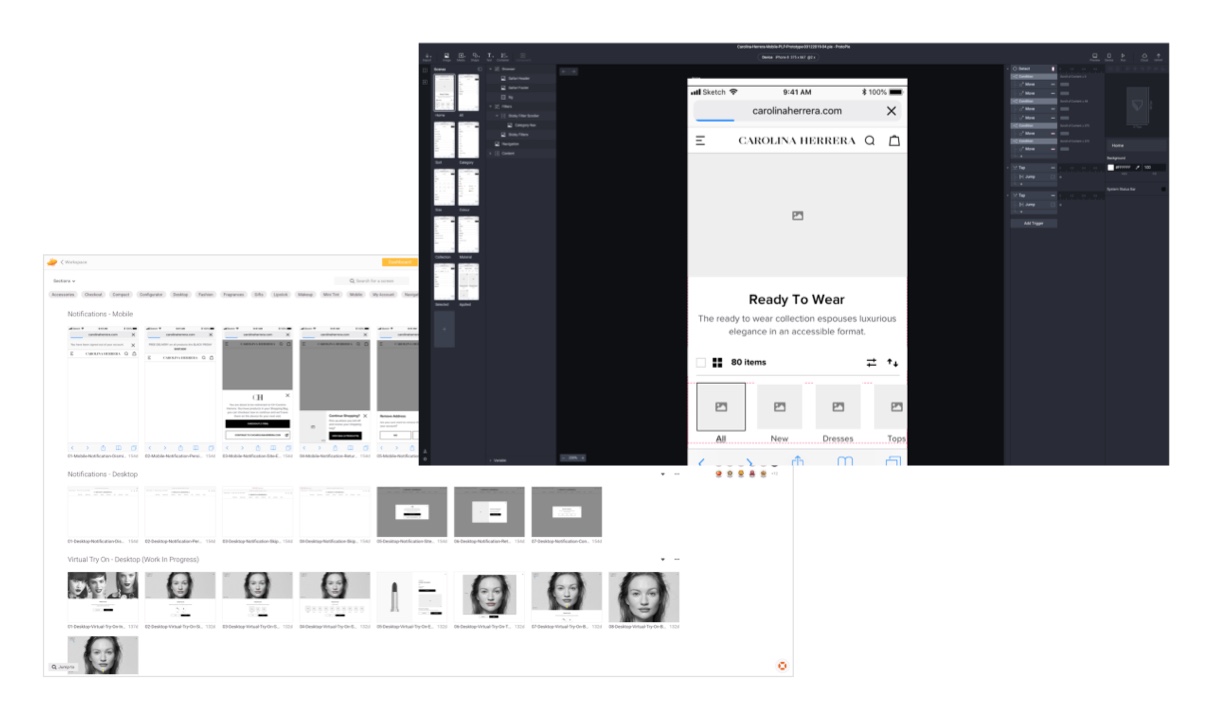
Task: Open the Background color swatch
Action: pyautogui.click(x=1111, y=167)
